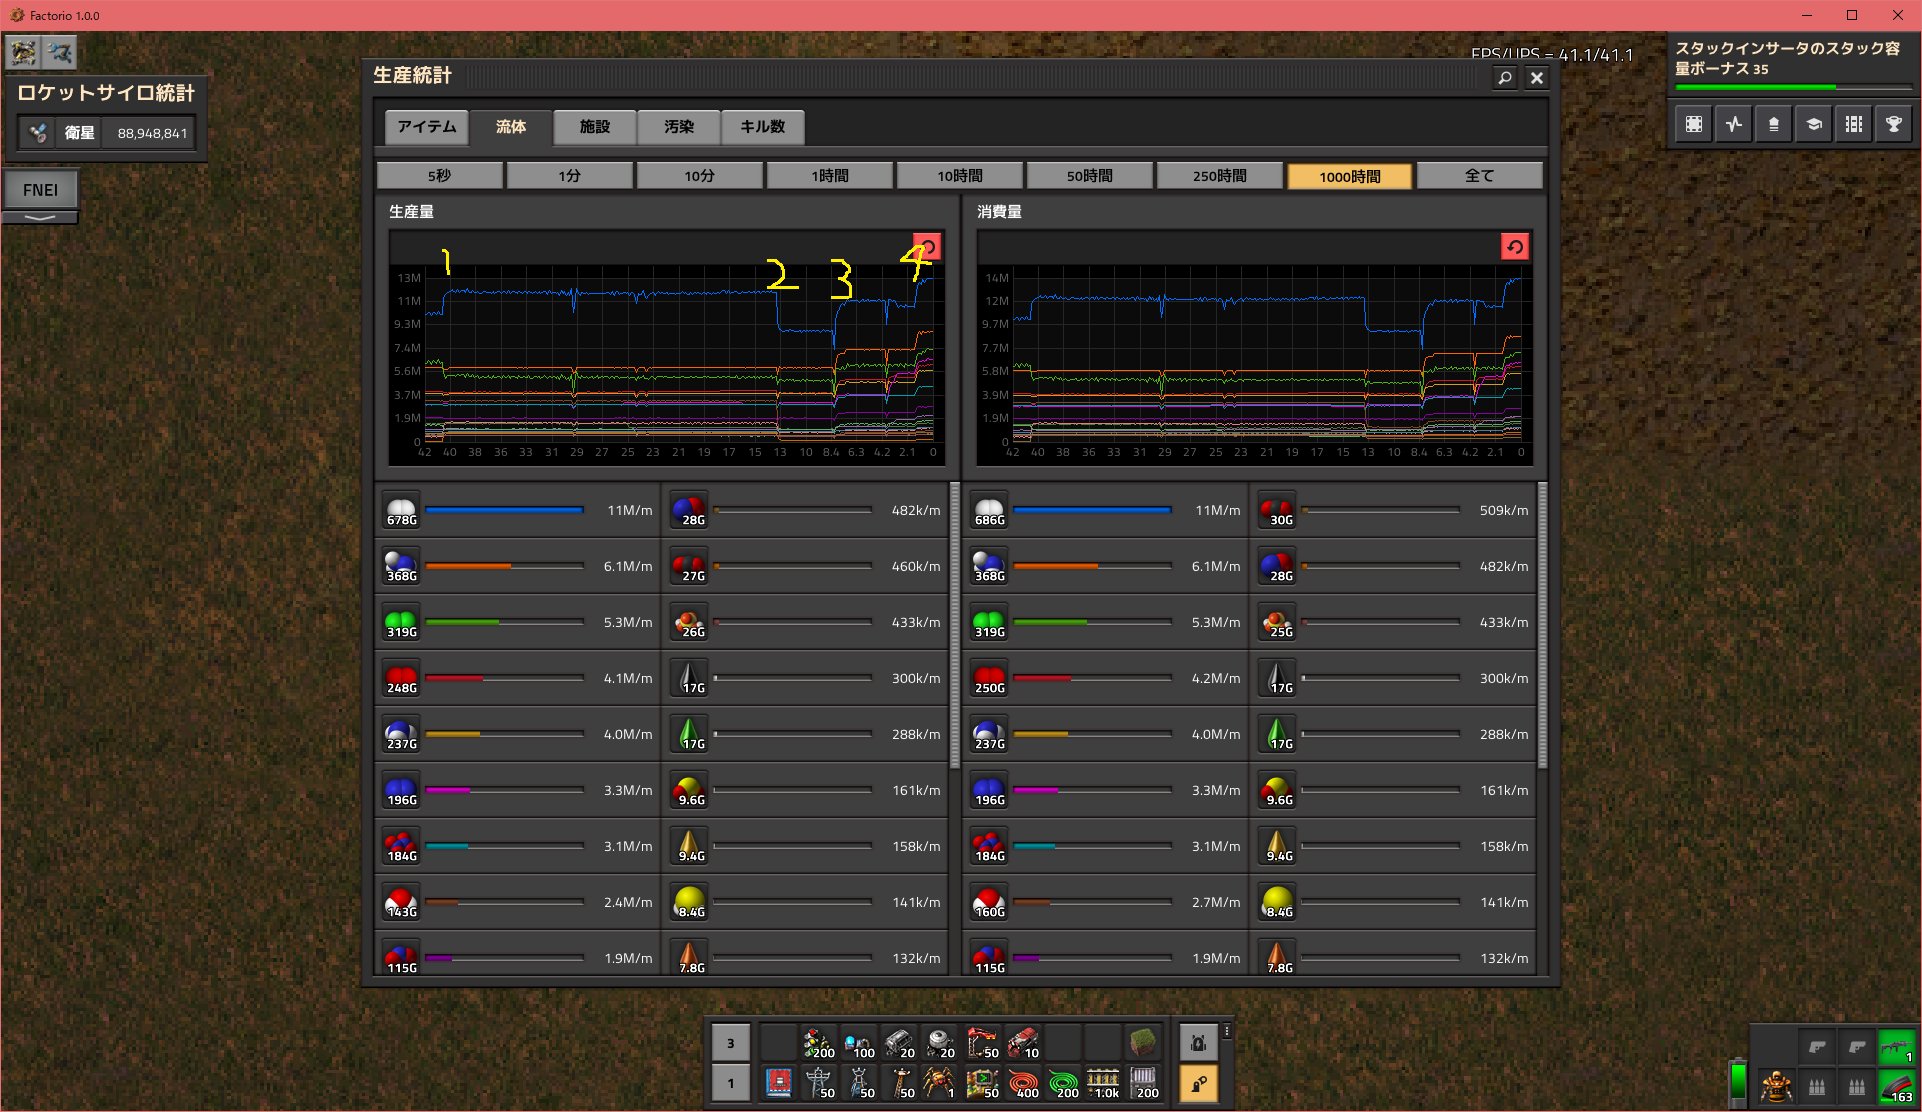This screenshot has width=1922, height=1112.
Task: Set time range to 1時間
Action: pyautogui.click(x=830, y=176)
